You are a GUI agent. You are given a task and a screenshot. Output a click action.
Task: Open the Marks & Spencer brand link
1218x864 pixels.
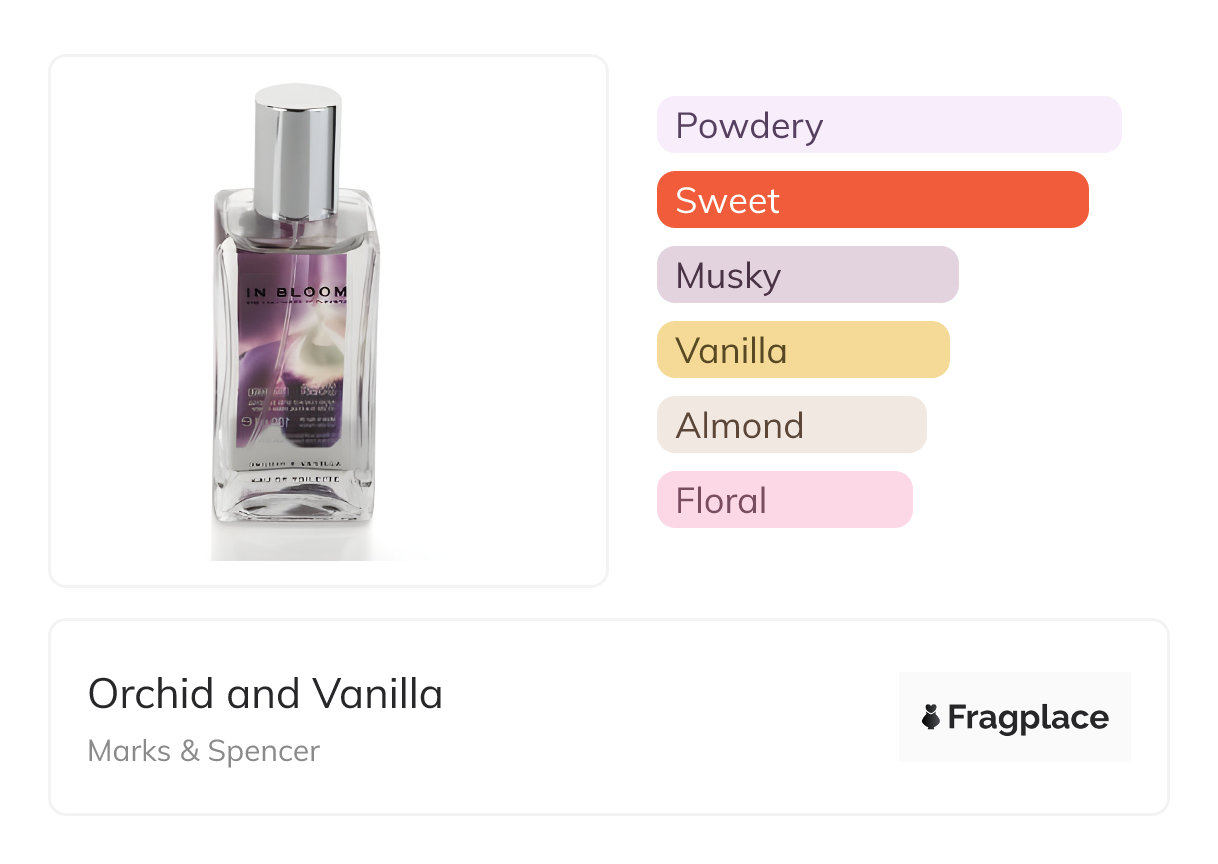[203, 751]
